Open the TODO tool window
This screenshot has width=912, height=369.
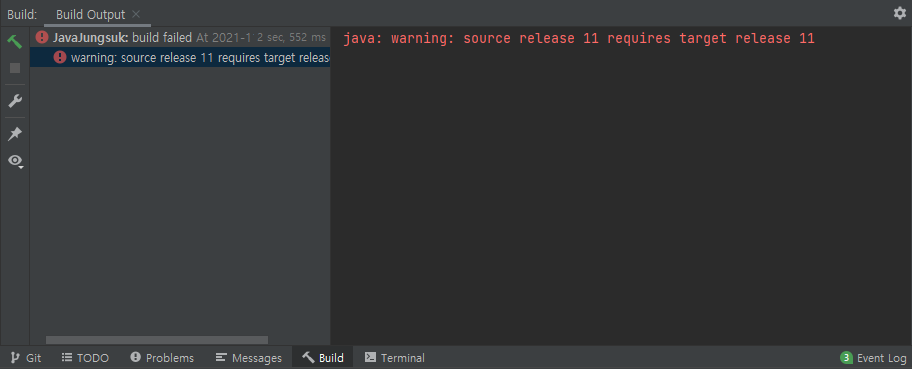click(x=85, y=357)
